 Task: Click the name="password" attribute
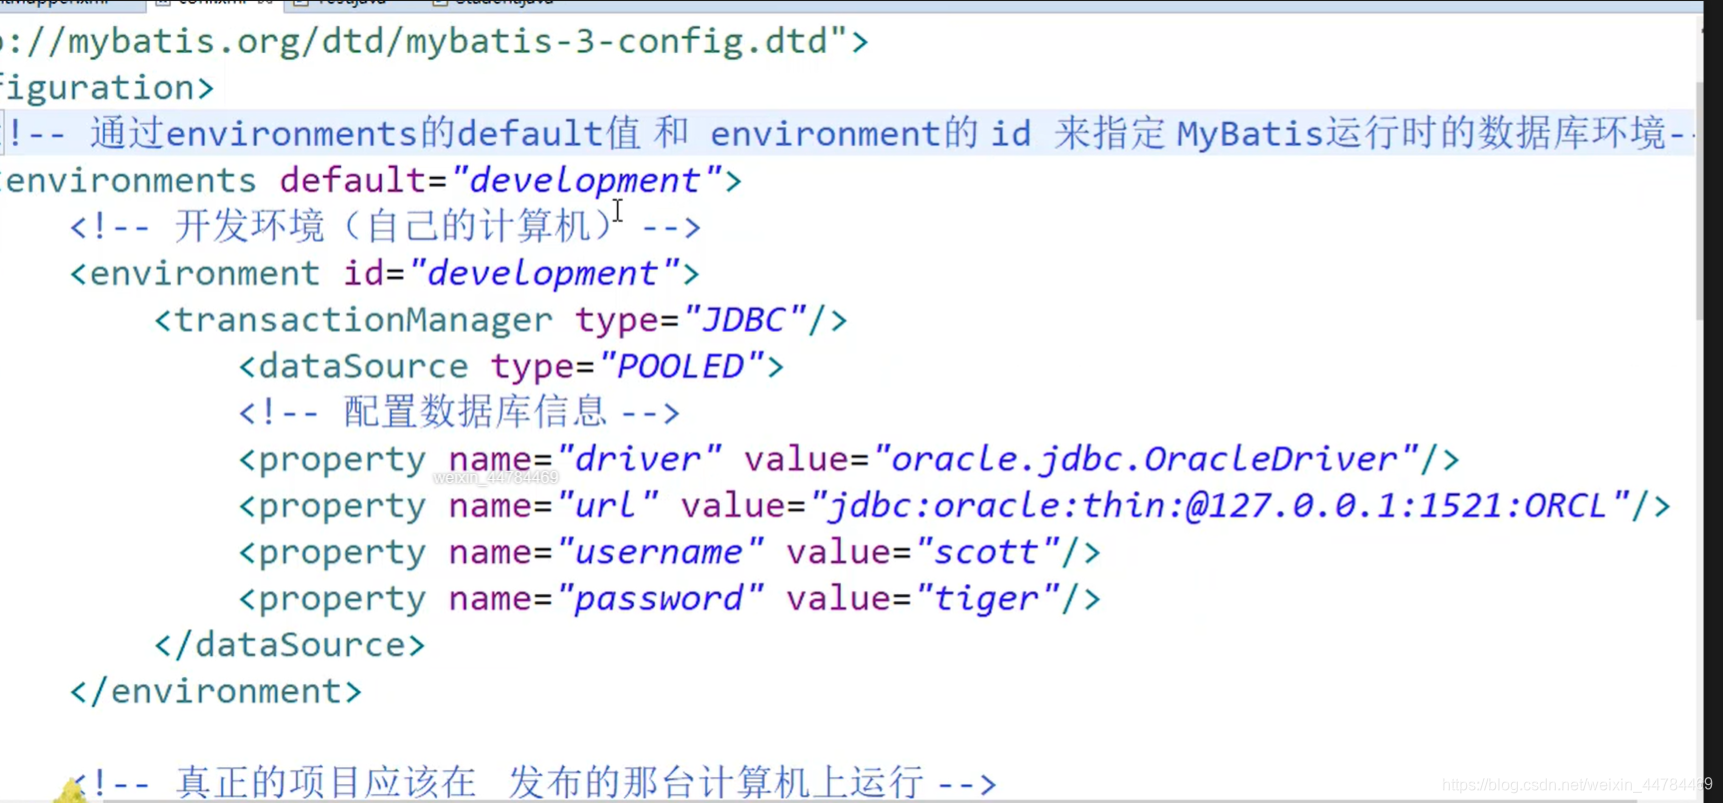[606, 599]
